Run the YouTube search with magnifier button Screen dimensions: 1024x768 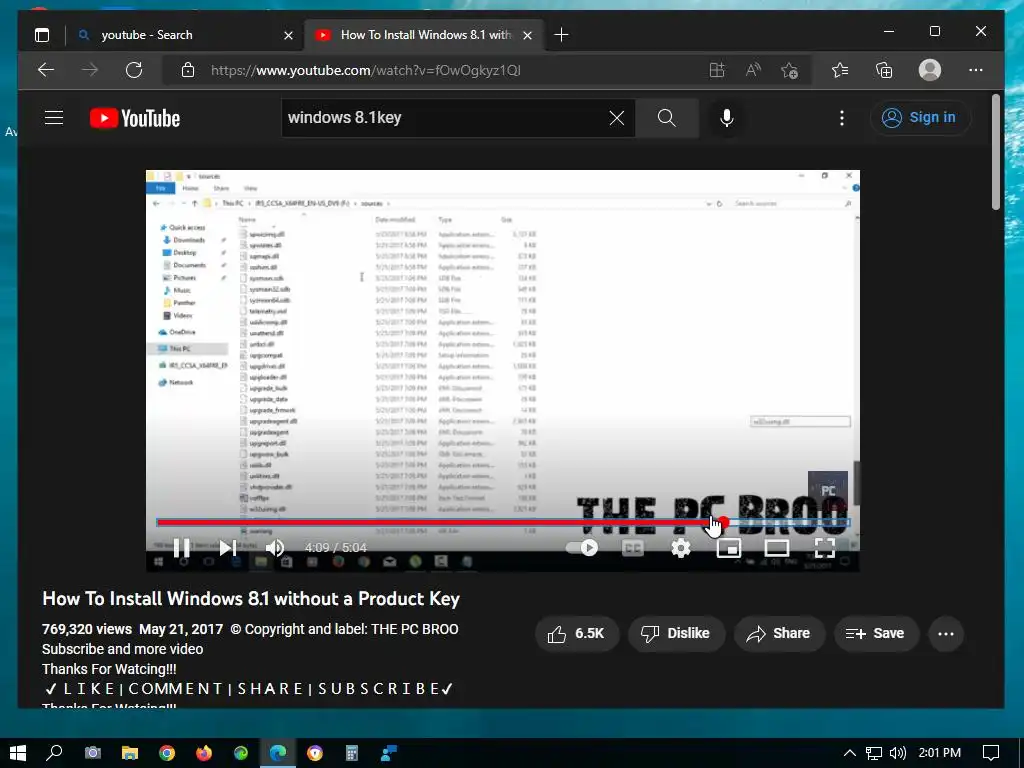[x=667, y=118]
